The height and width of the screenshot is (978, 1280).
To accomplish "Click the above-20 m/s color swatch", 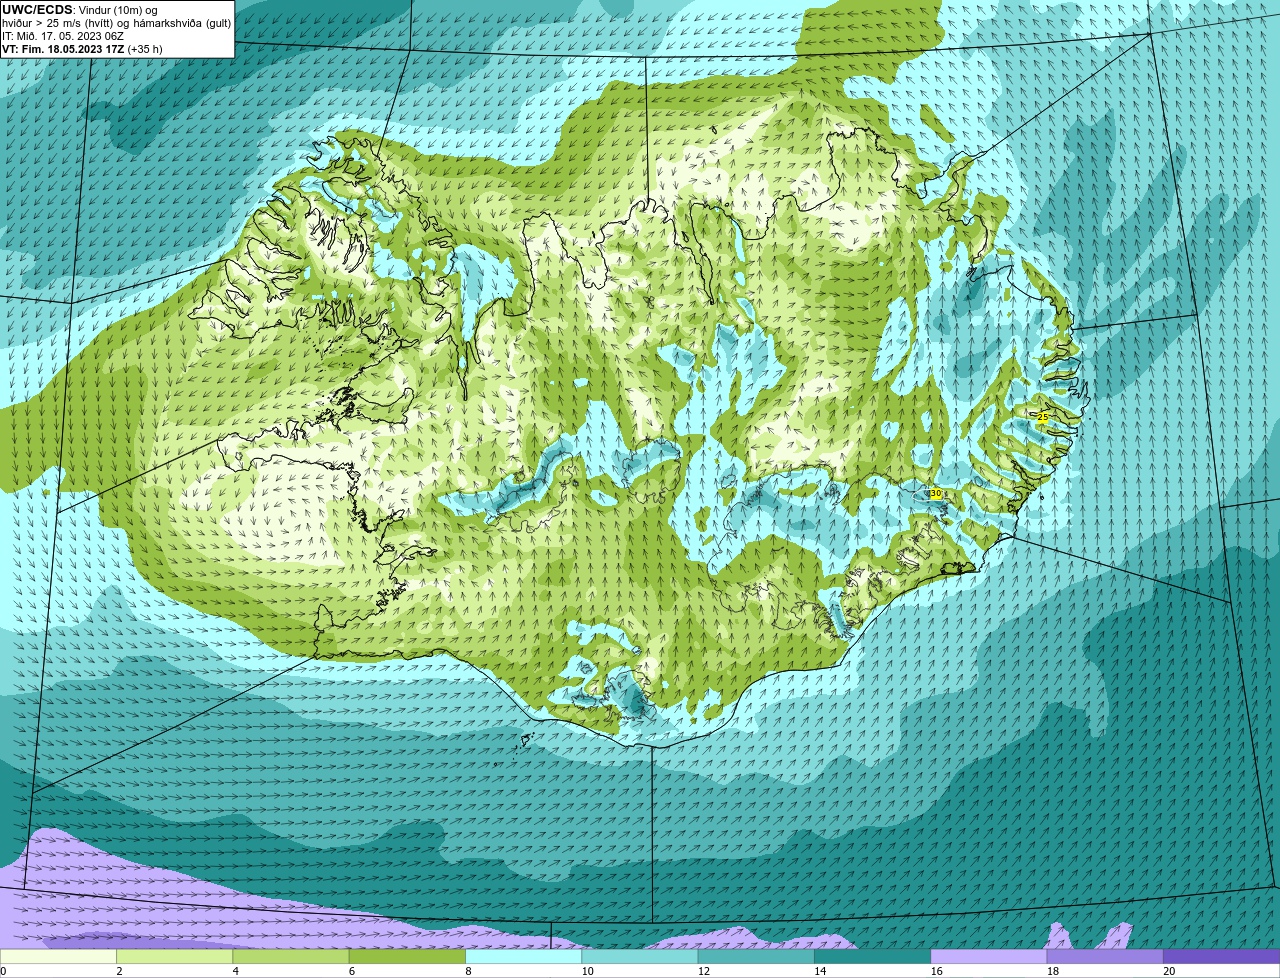I will [x=1222, y=956].
